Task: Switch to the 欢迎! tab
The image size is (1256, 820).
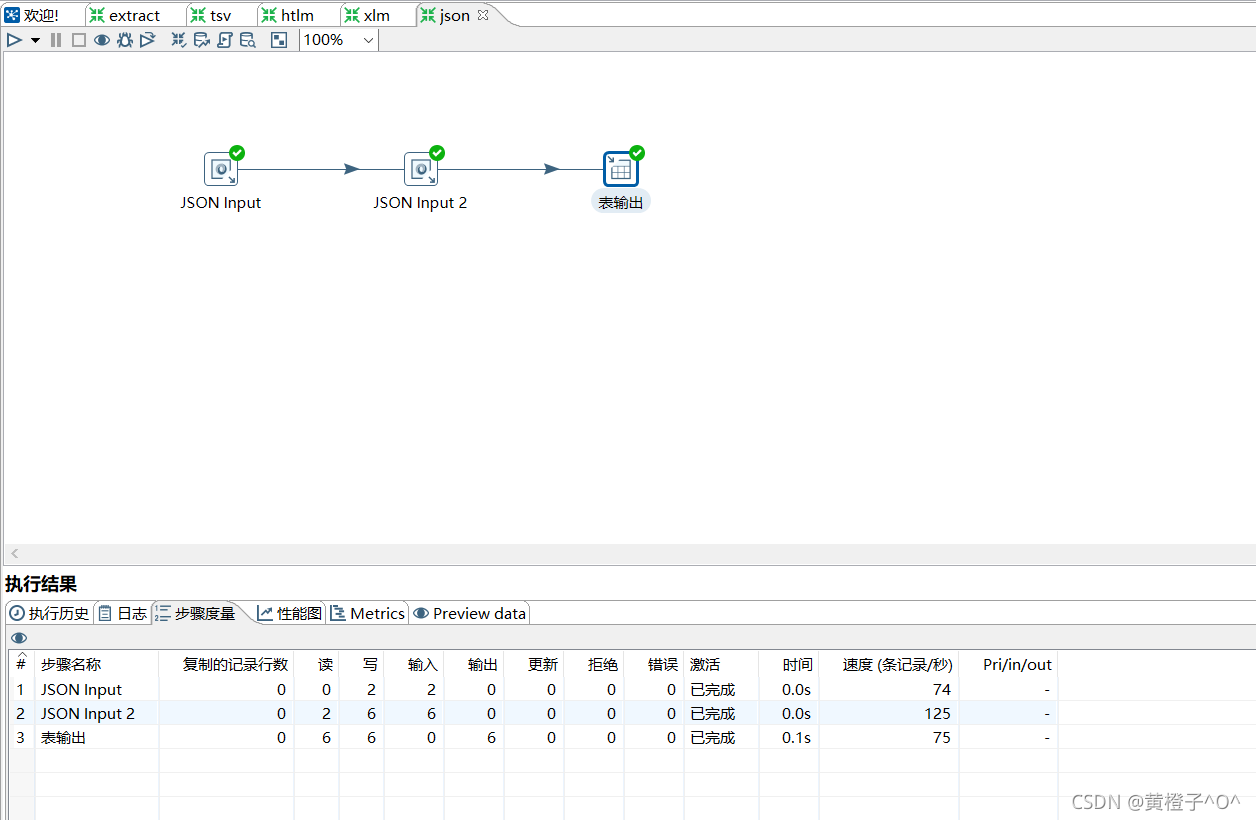Action: [31, 15]
